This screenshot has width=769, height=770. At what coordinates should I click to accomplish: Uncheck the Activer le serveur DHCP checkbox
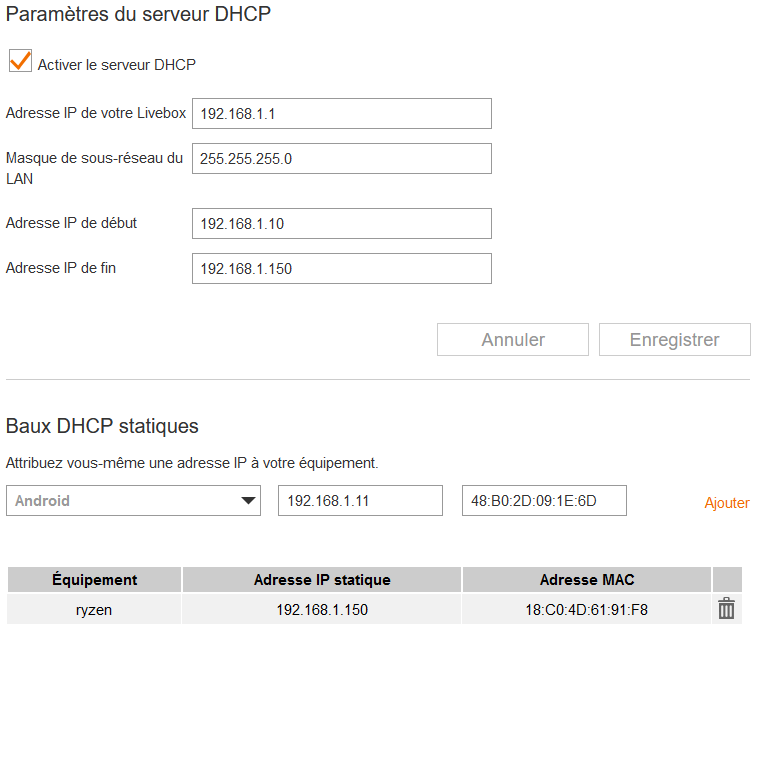pos(20,61)
